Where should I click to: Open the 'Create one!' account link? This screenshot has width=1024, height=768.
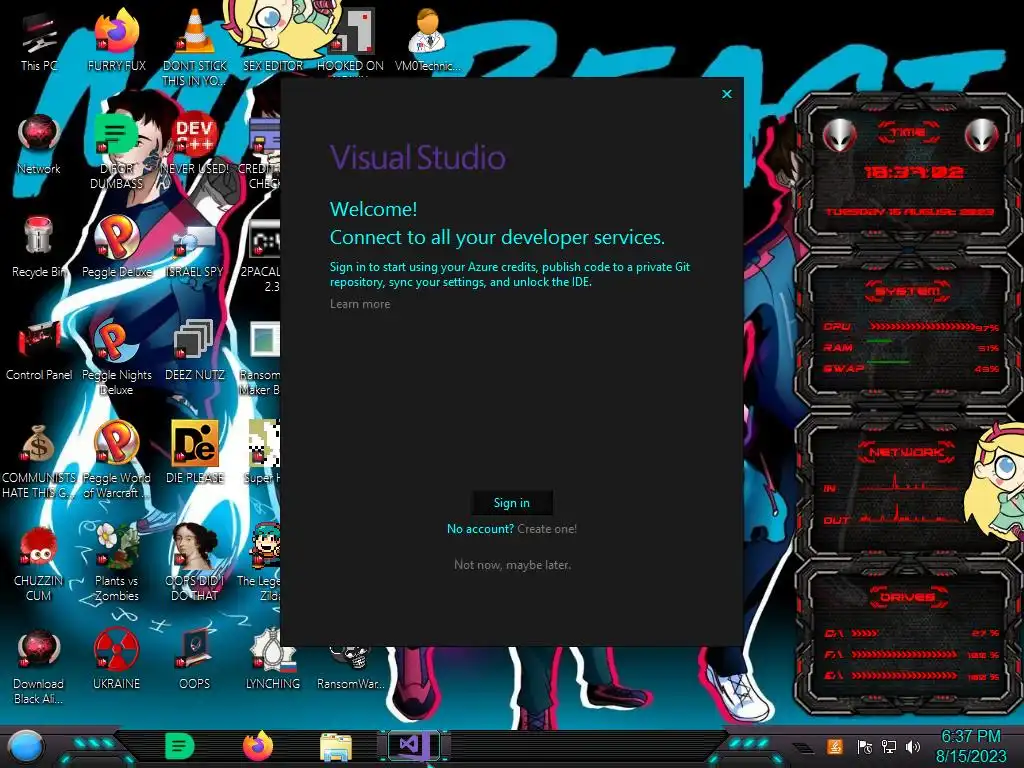[547, 529]
